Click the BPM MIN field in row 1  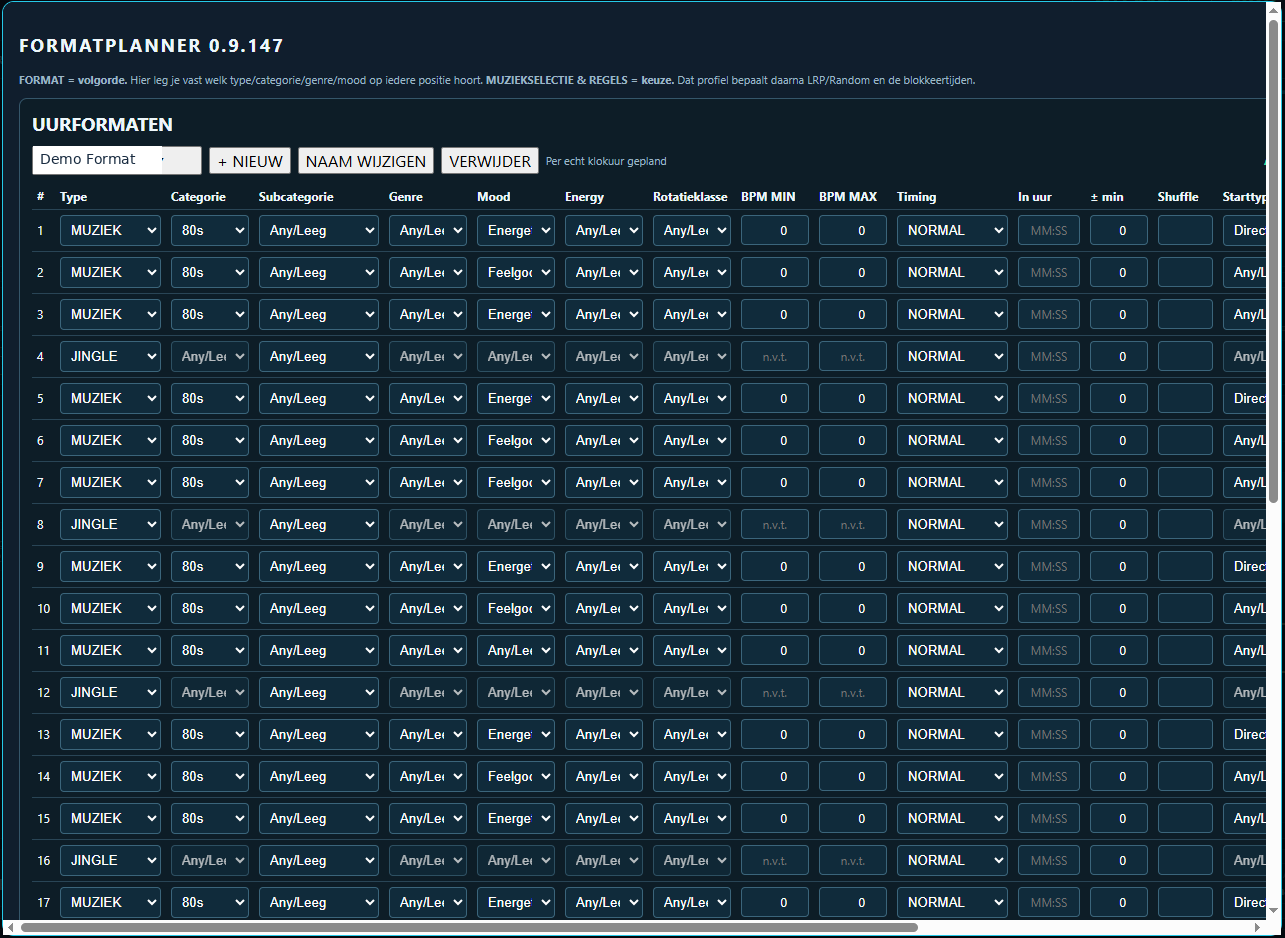coord(775,230)
